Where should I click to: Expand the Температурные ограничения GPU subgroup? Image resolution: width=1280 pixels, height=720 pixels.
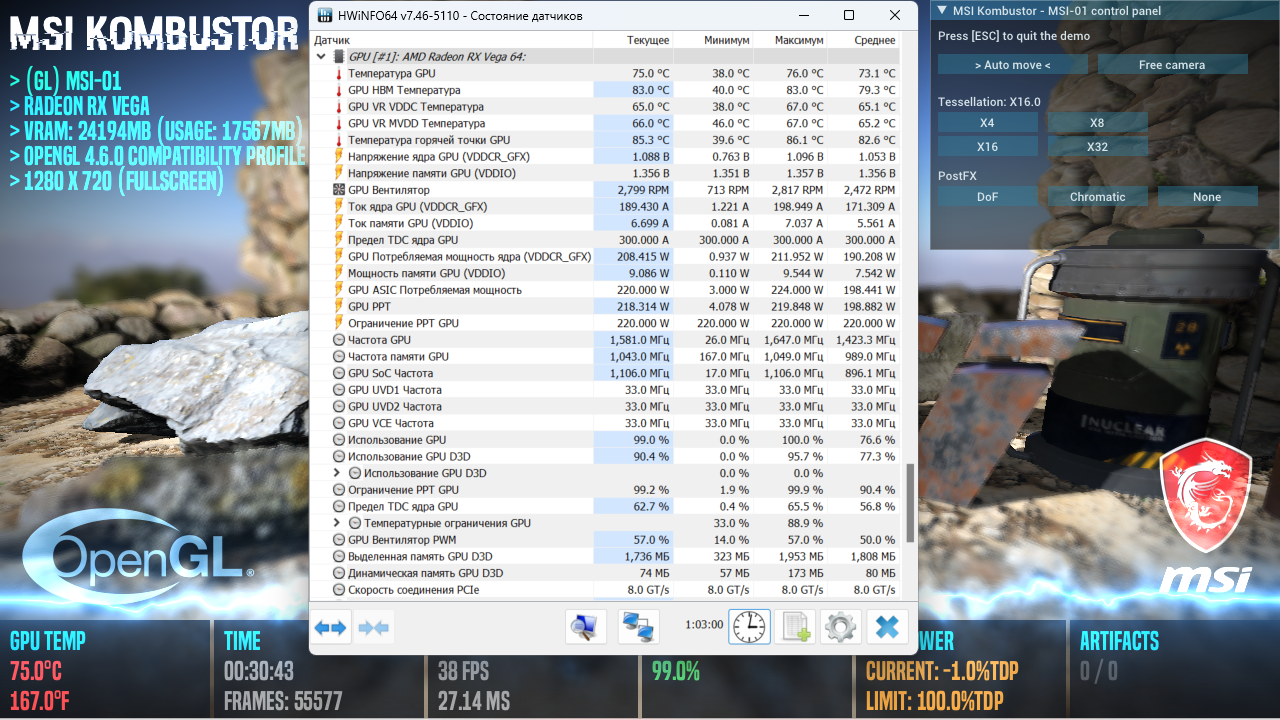pos(337,523)
